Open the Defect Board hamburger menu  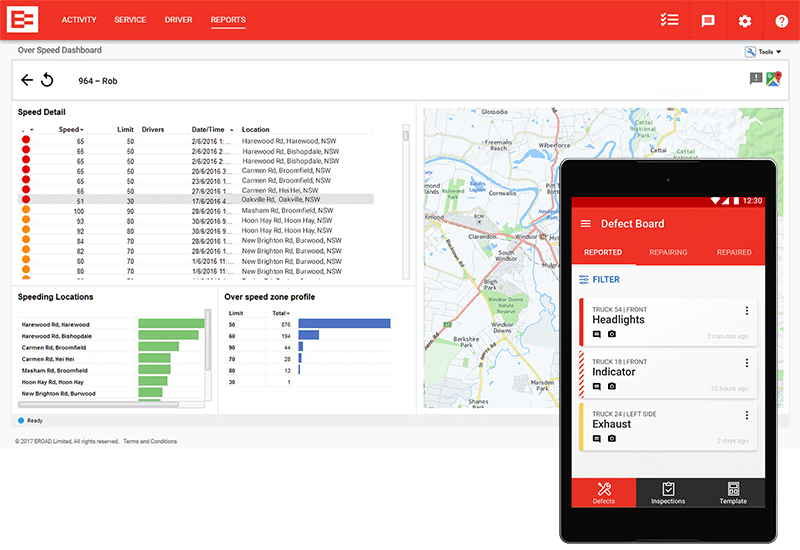point(585,224)
